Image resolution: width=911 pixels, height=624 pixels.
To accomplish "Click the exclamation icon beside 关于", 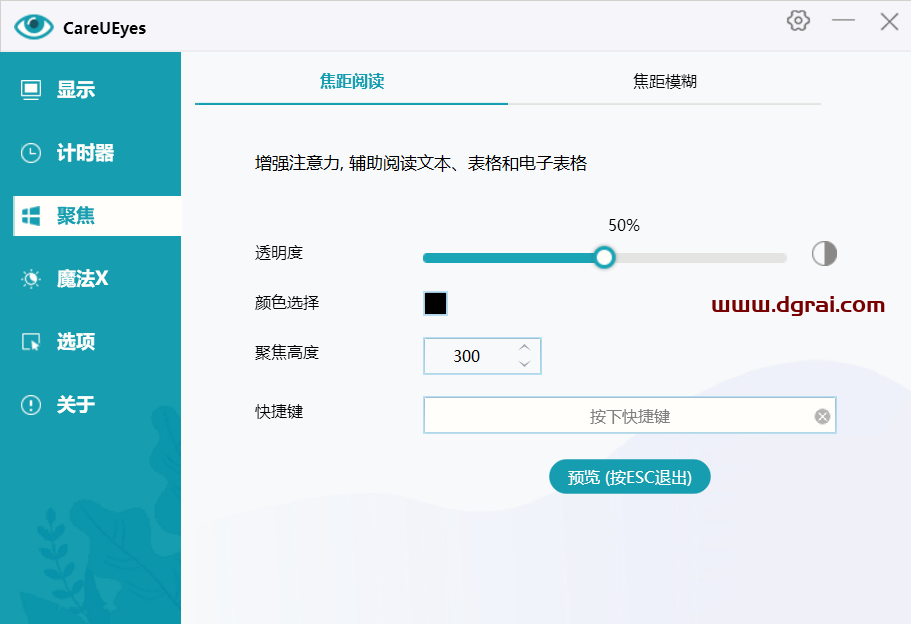I will point(31,405).
